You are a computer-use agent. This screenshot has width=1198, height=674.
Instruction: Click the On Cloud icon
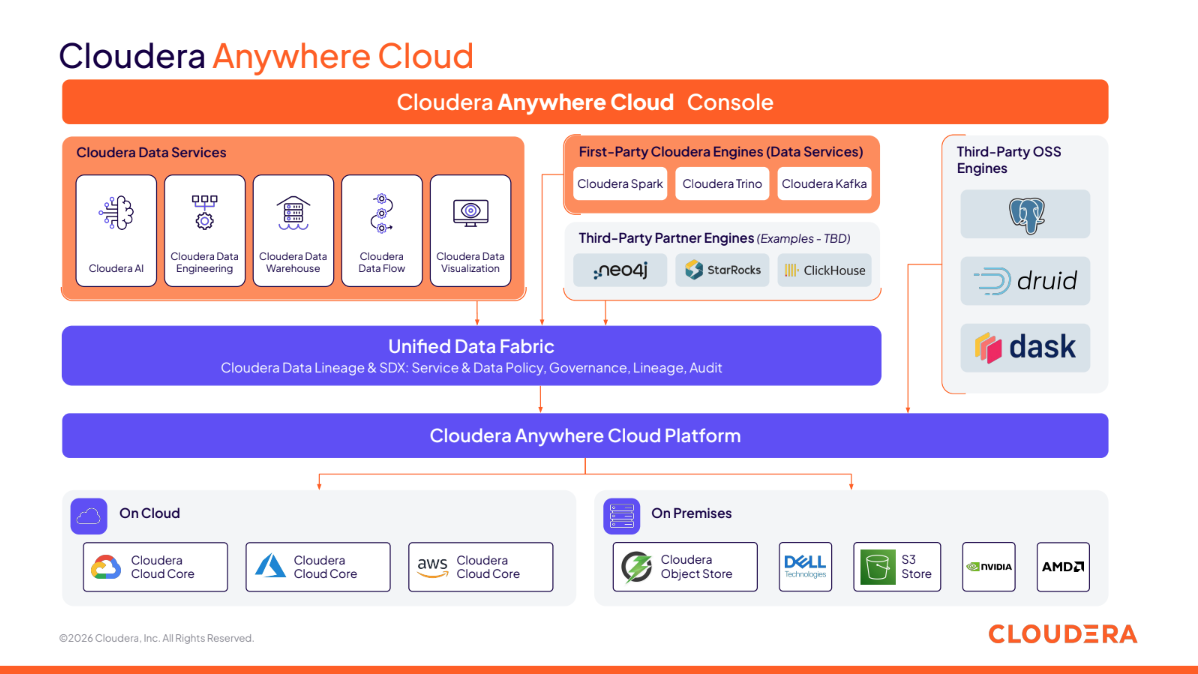coord(89,515)
